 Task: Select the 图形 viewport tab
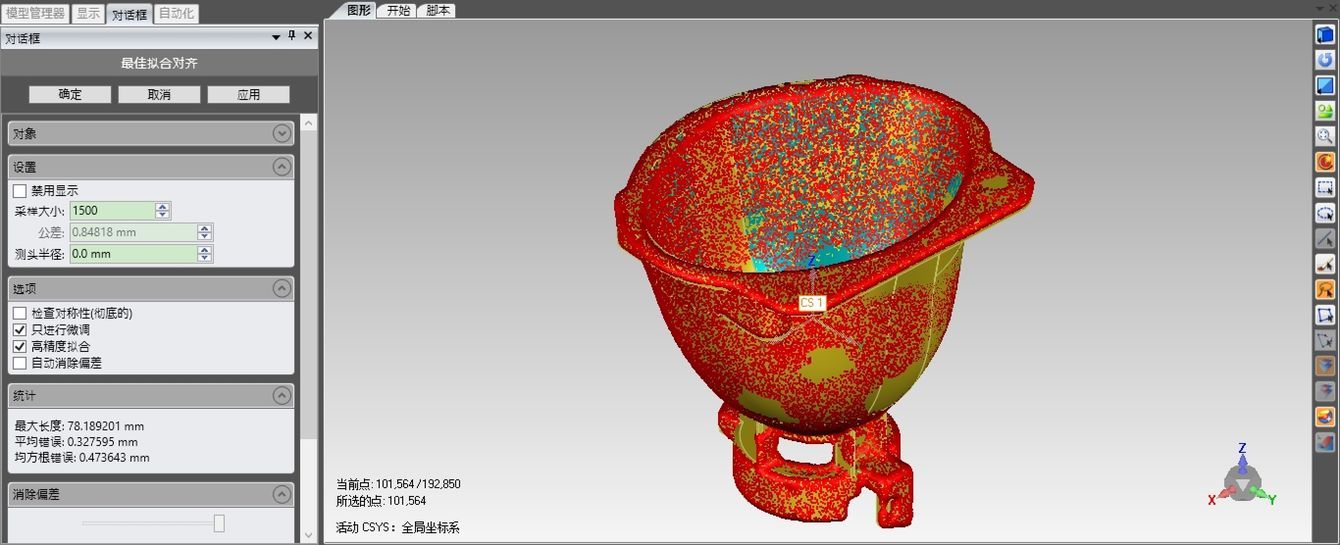[359, 10]
